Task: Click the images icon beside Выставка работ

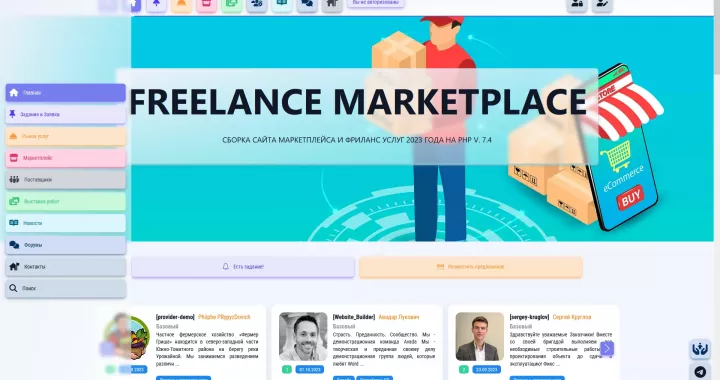Action: [14, 201]
